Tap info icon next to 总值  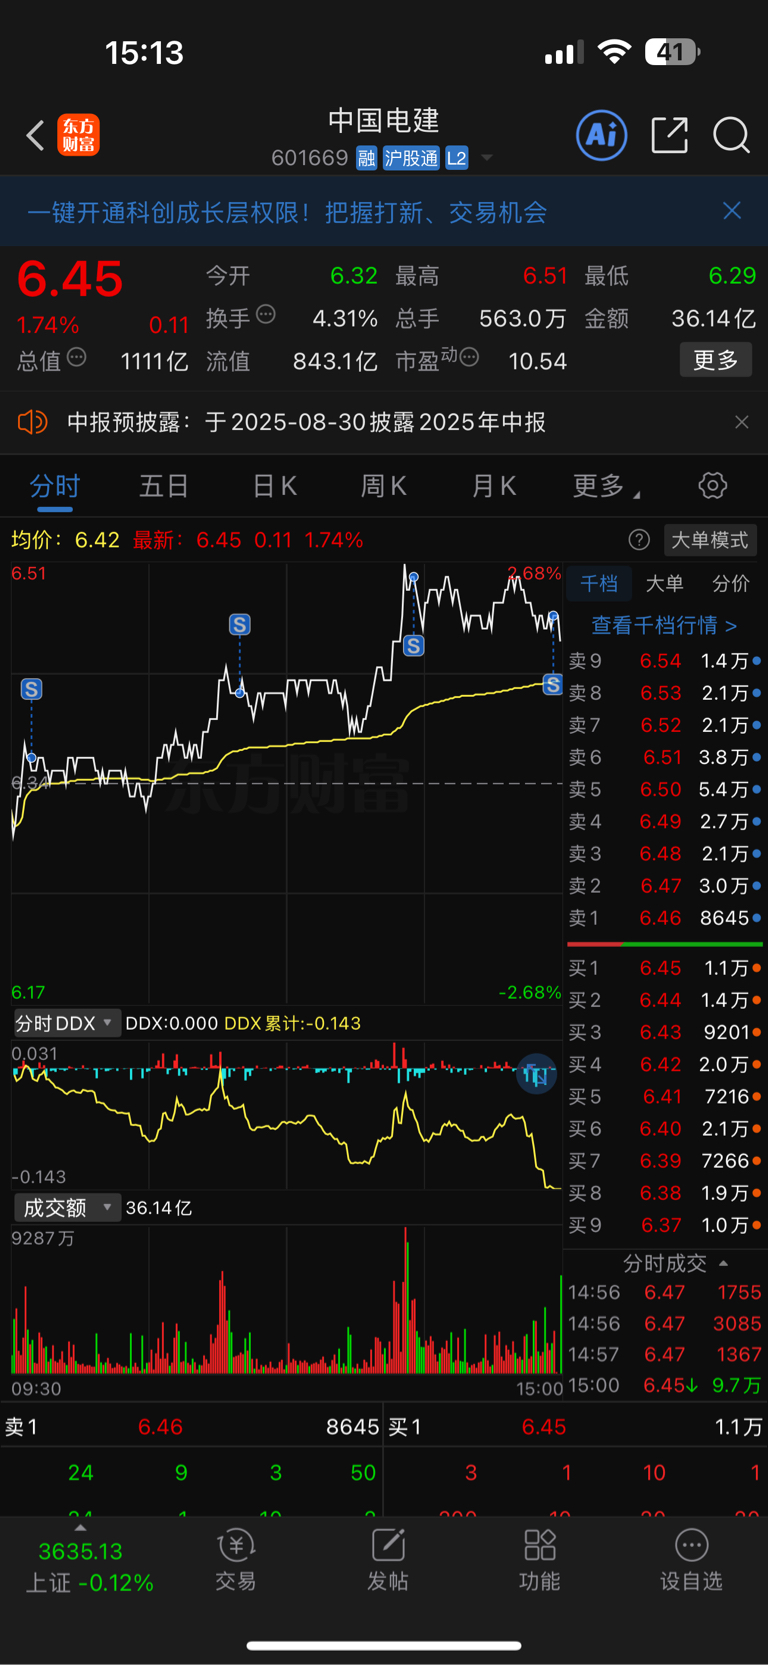click(x=77, y=358)
